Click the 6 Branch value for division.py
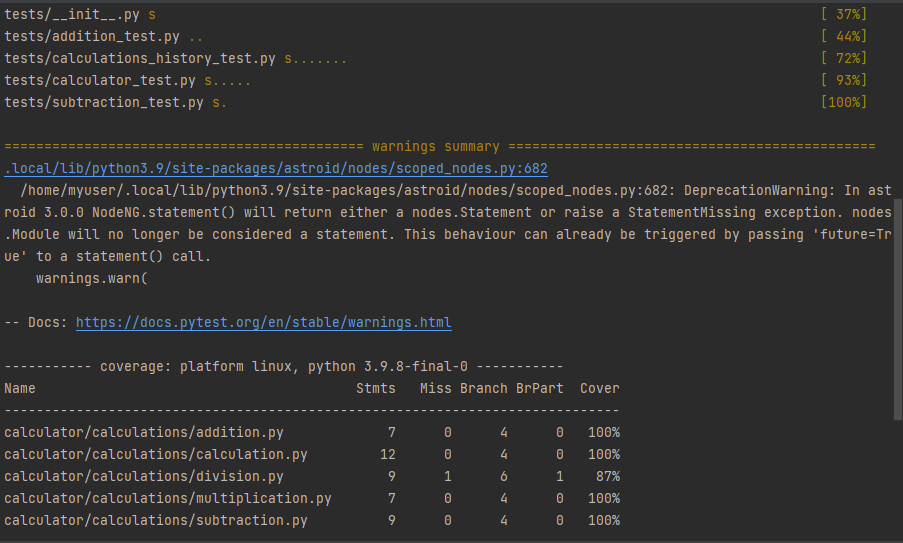 pyautogui.click(x=504, y=476)
